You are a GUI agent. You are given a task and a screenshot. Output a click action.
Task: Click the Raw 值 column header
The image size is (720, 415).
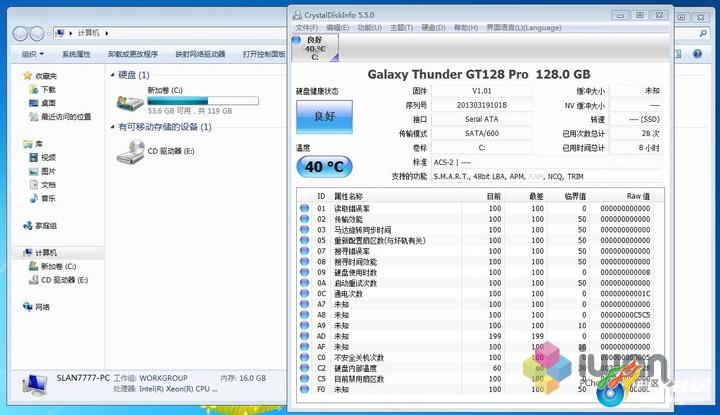coord(638,196)
